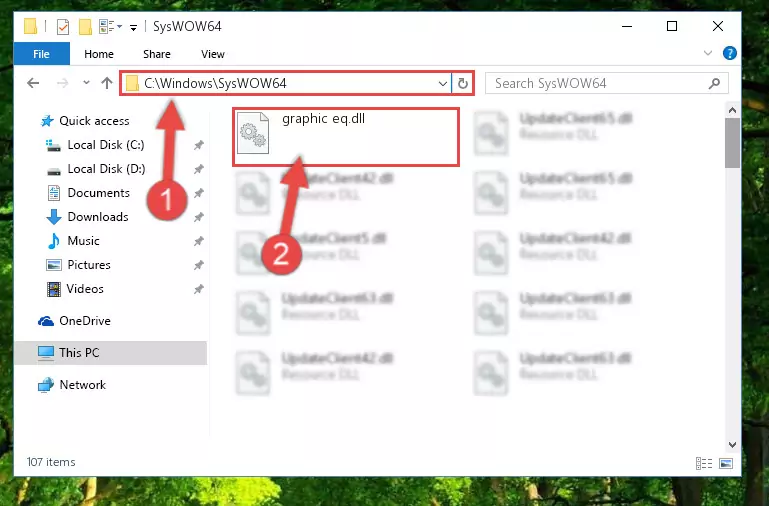Click the Forward navigation arrow
769x506 pixels.
coord(62,83)
